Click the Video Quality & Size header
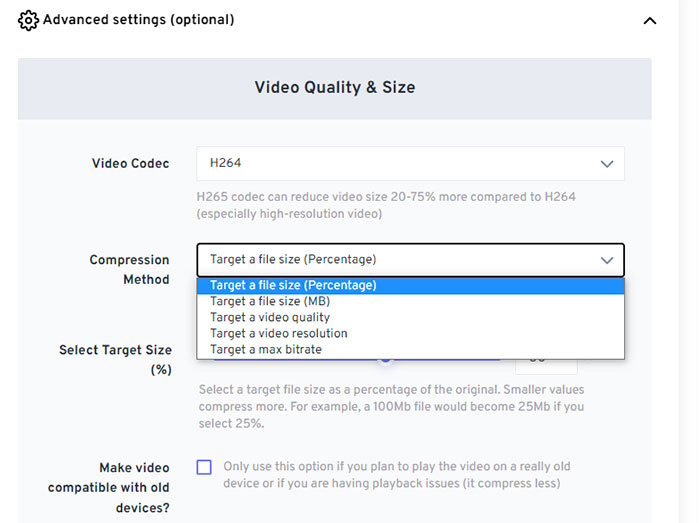The width and height of the screenshot is (700, 523). (x=335, y=87)
